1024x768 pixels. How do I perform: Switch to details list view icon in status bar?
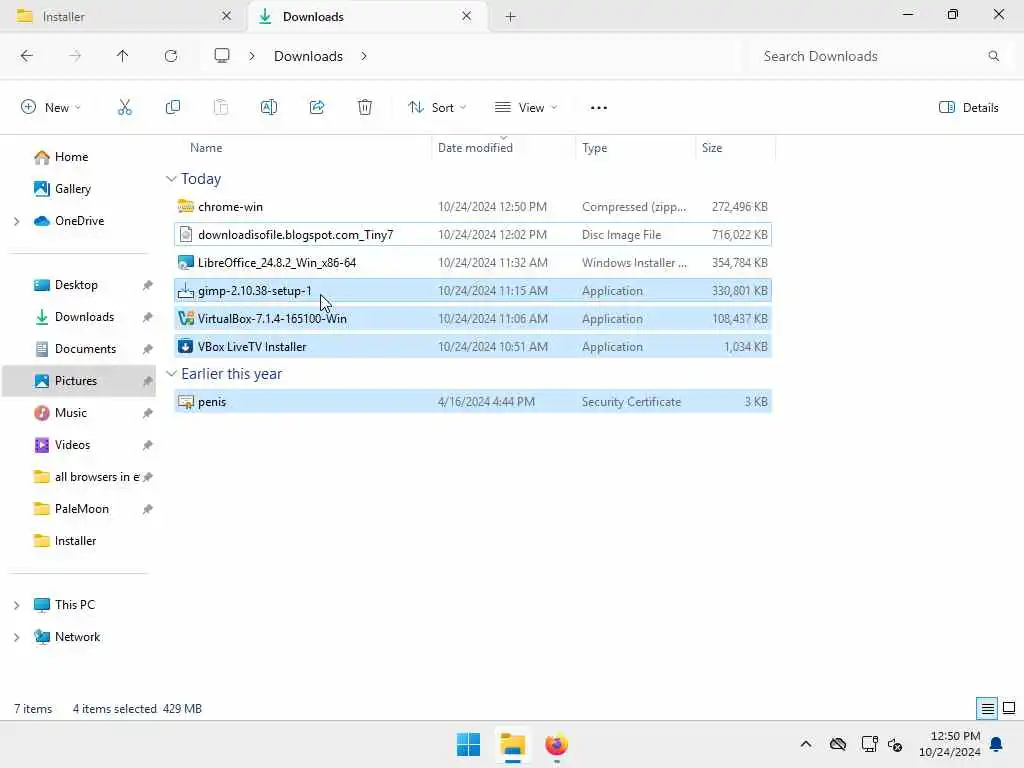point(987,709)
